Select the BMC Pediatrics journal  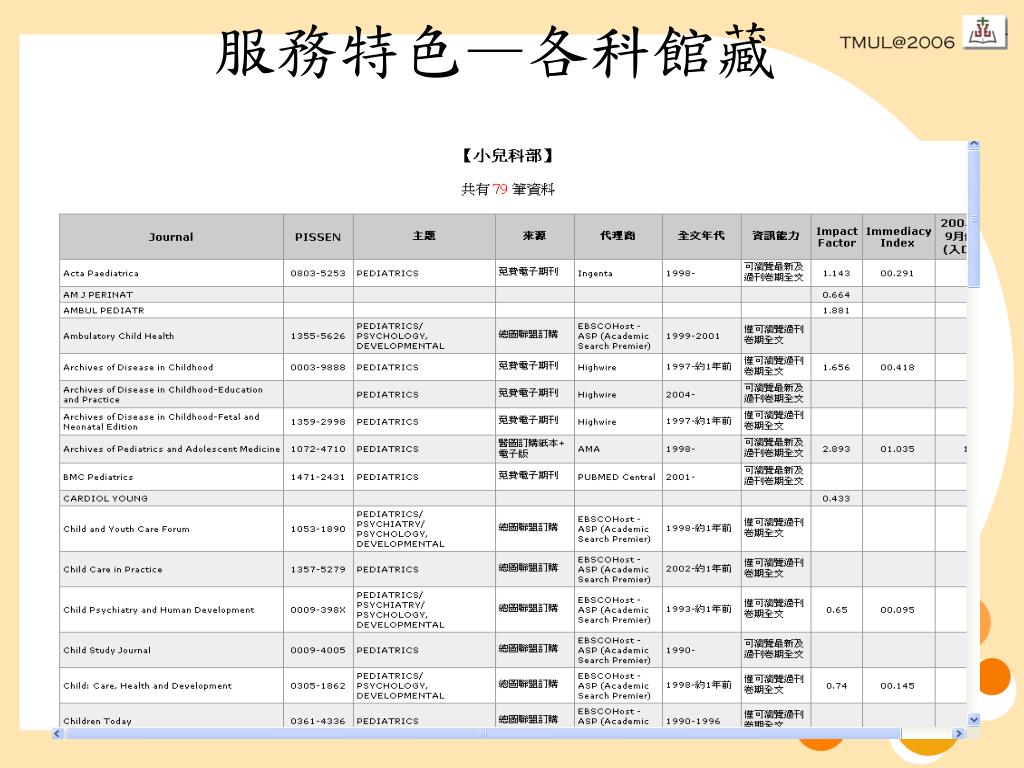[98, 477]
